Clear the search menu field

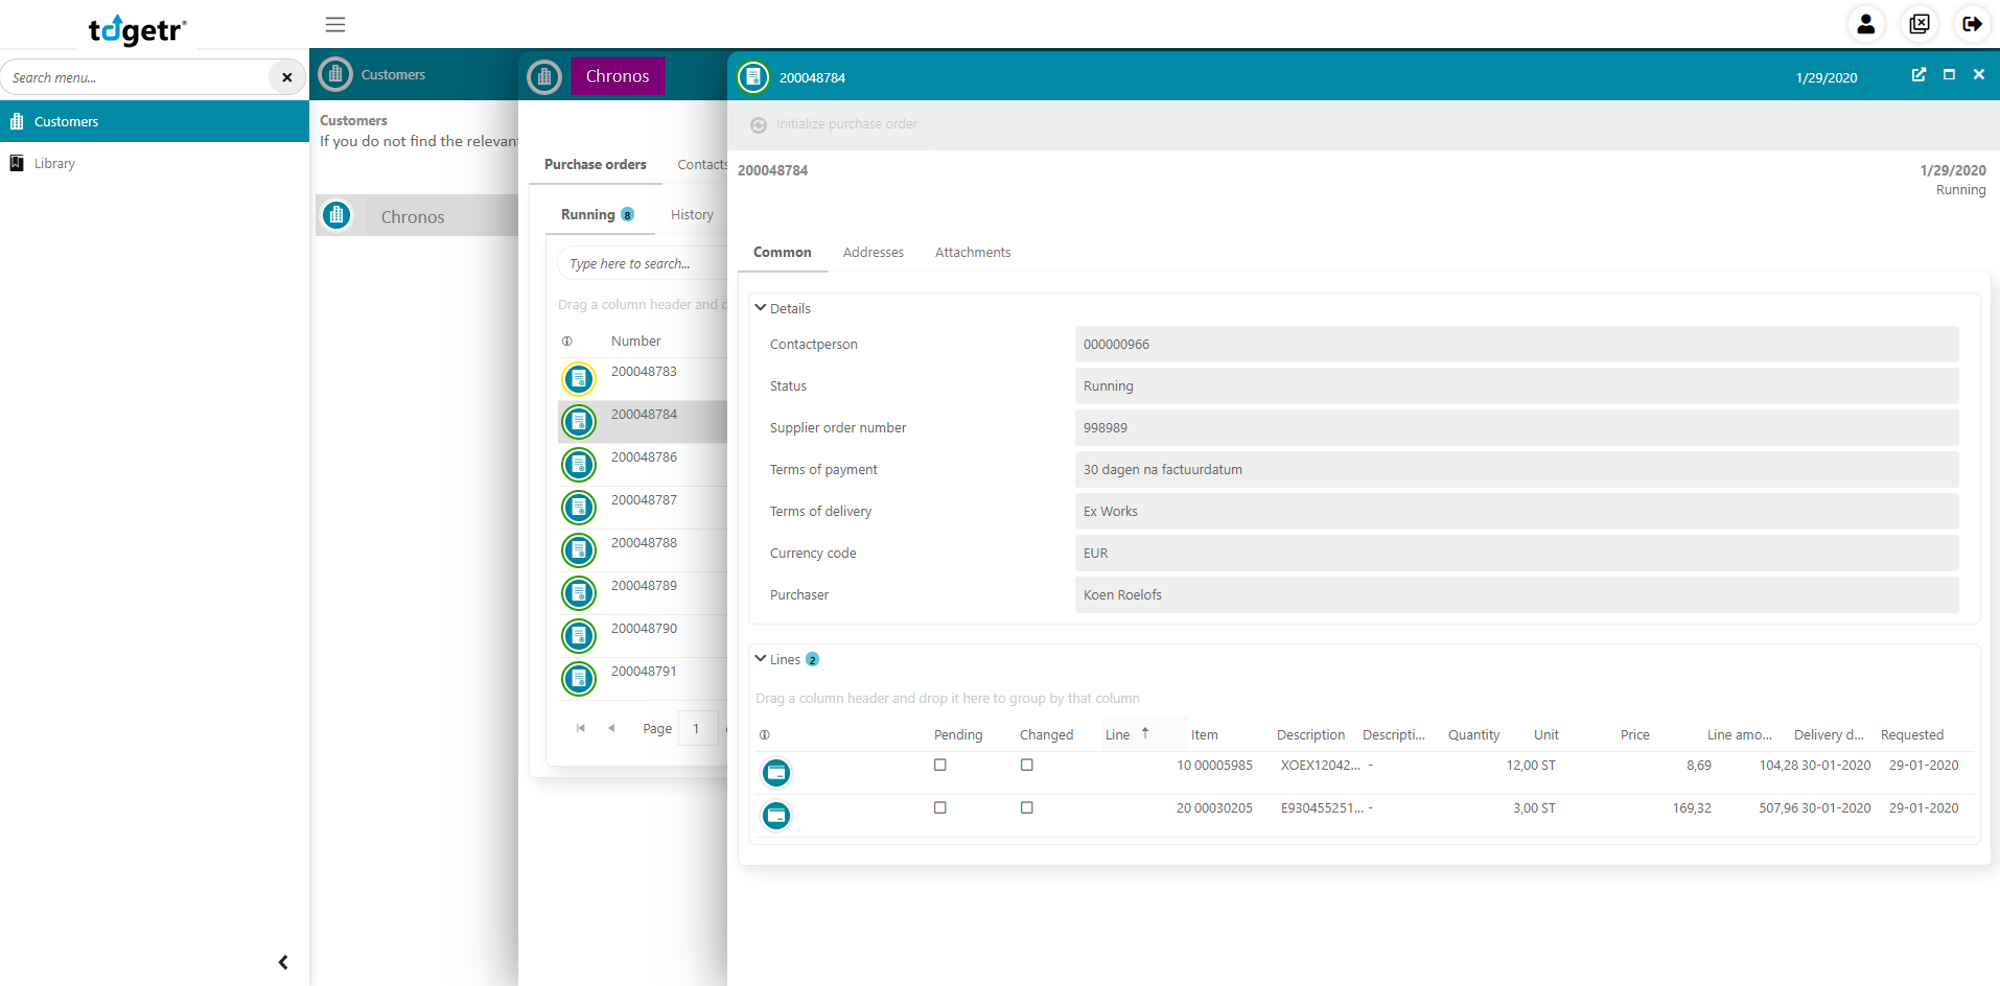point(287,77)
